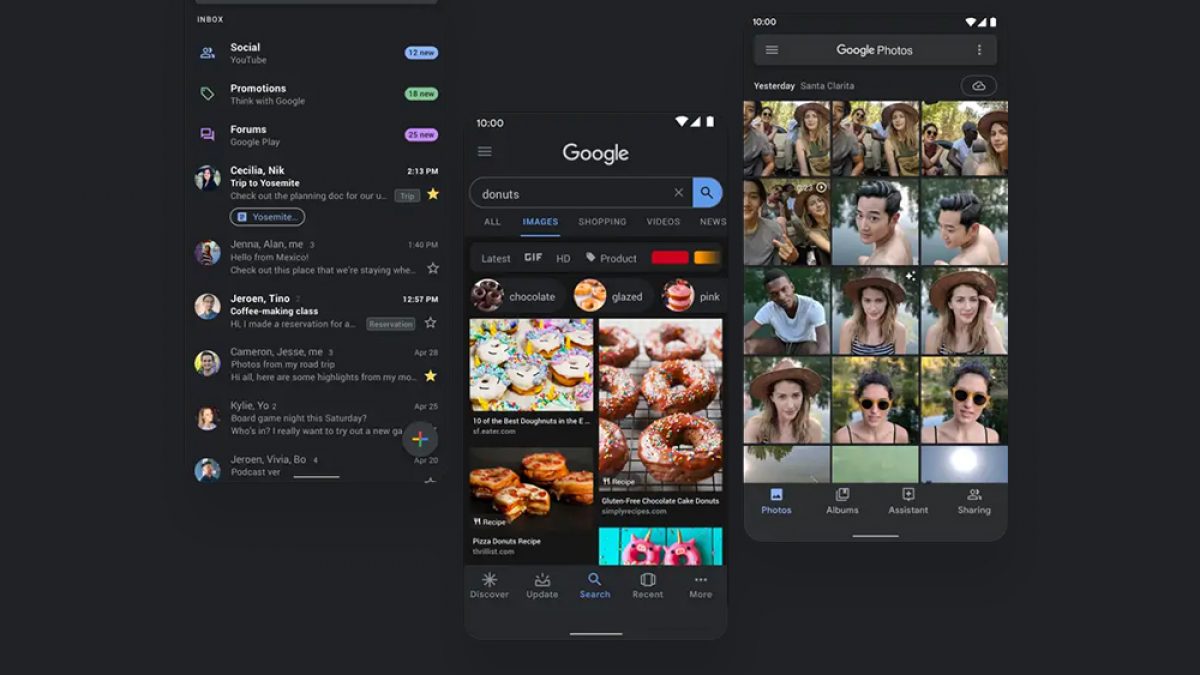Open the Discover tab in Google app
The height and width of the screenshot is (675, 1200).
click(489, 585)
